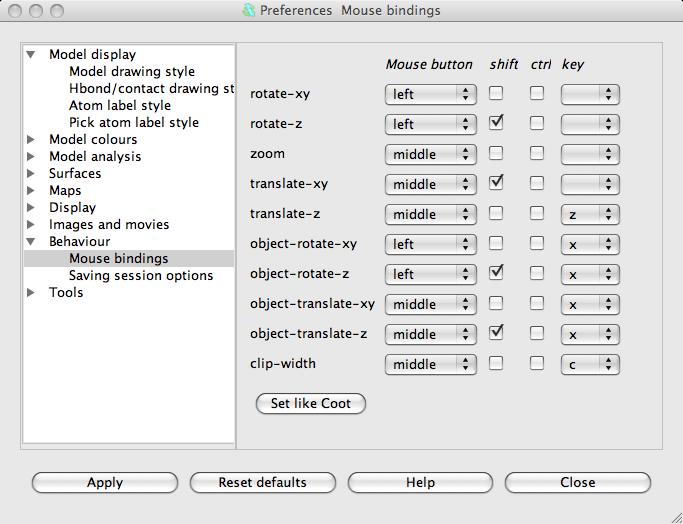Select Mouse bindings in the sidebar
The height and width of the screenshot is (524, 683).
pos(118,259)
